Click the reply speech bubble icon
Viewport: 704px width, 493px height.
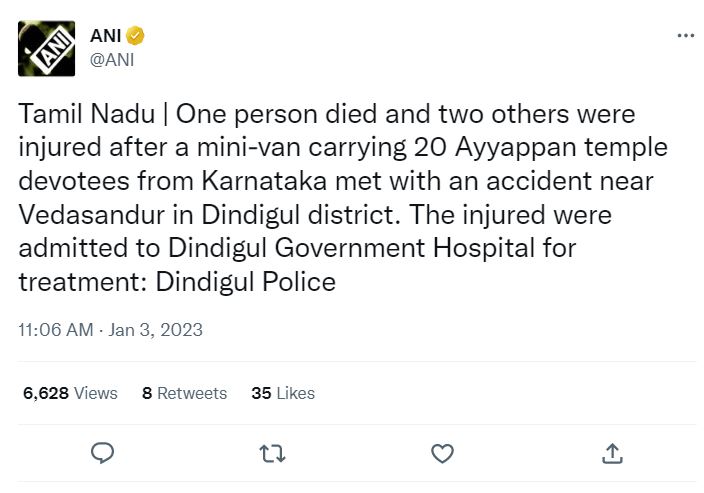(x=102, y=453)
